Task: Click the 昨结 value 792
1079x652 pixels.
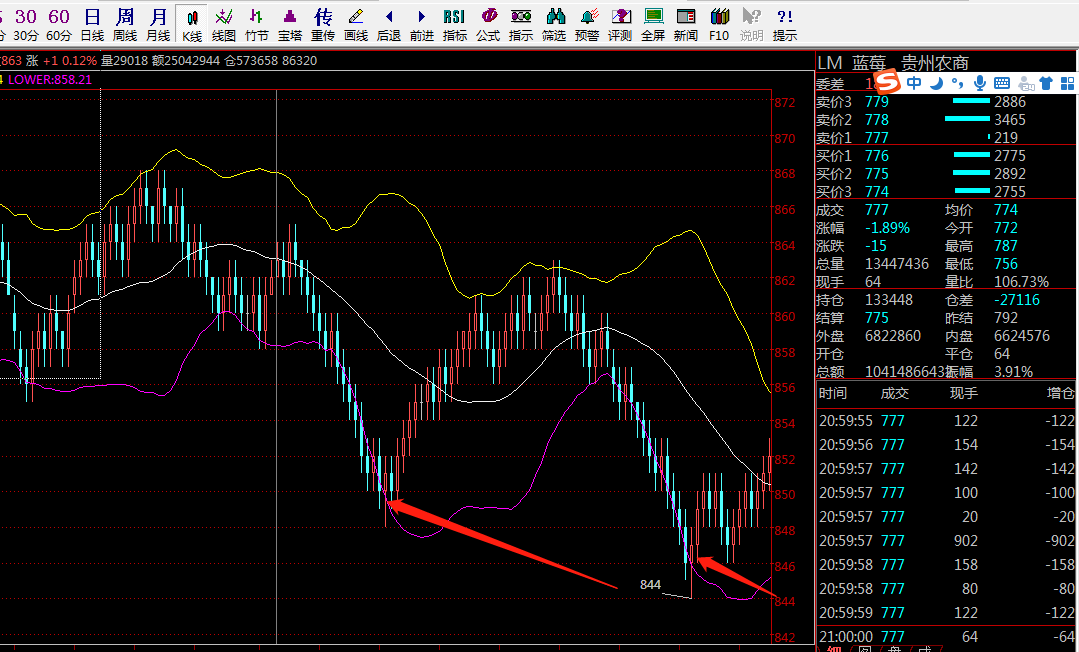Action: 1005,318
